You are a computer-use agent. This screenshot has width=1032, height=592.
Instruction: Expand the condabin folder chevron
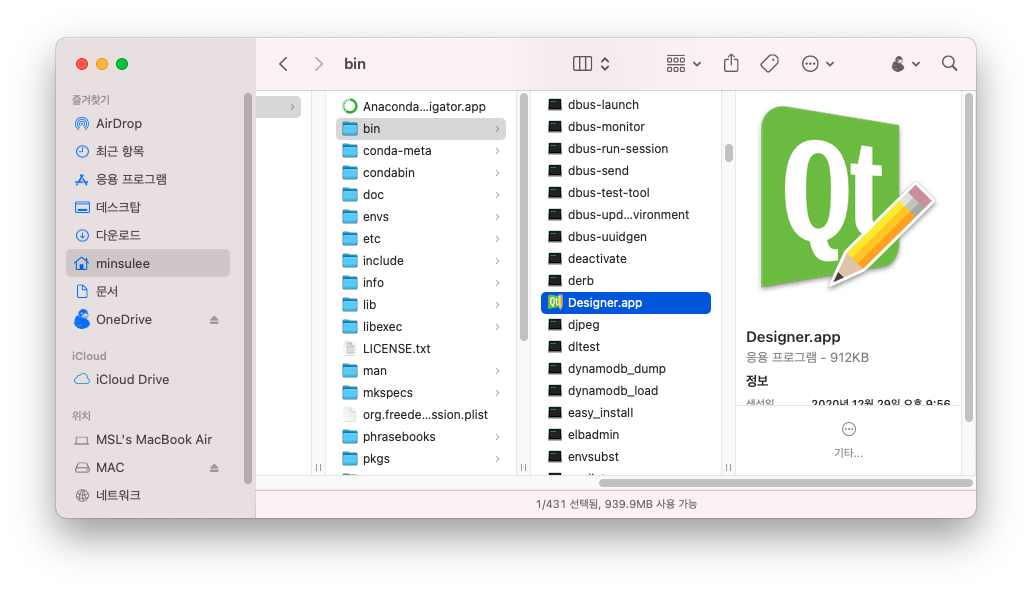point(498,173)
